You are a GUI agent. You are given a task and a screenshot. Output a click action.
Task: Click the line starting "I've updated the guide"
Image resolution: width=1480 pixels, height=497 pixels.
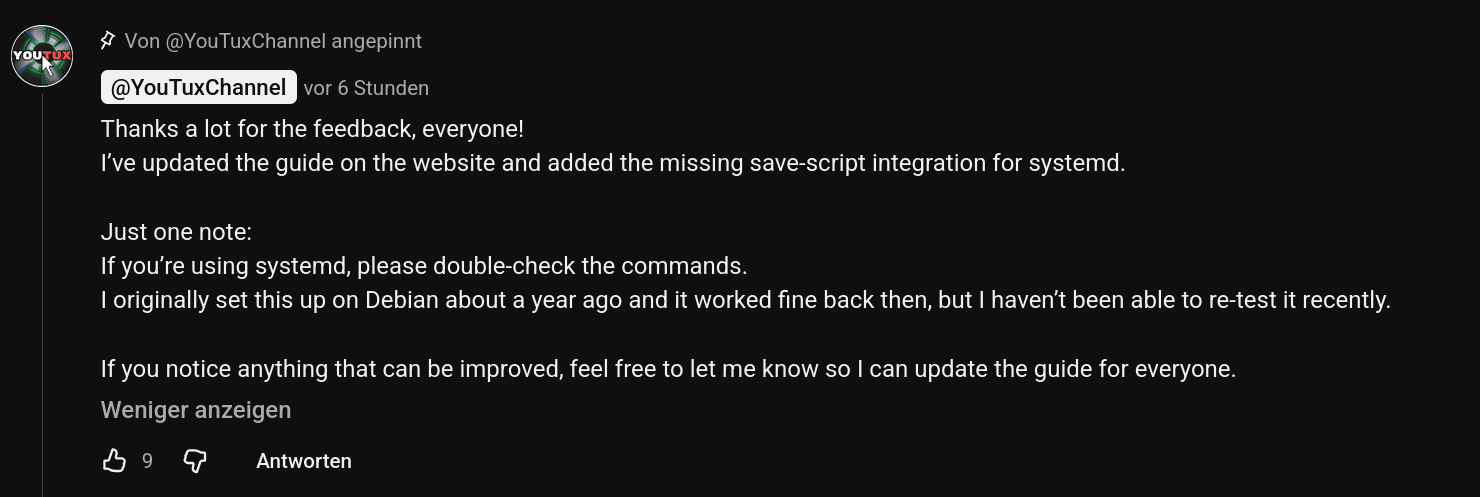pos(612,164)
